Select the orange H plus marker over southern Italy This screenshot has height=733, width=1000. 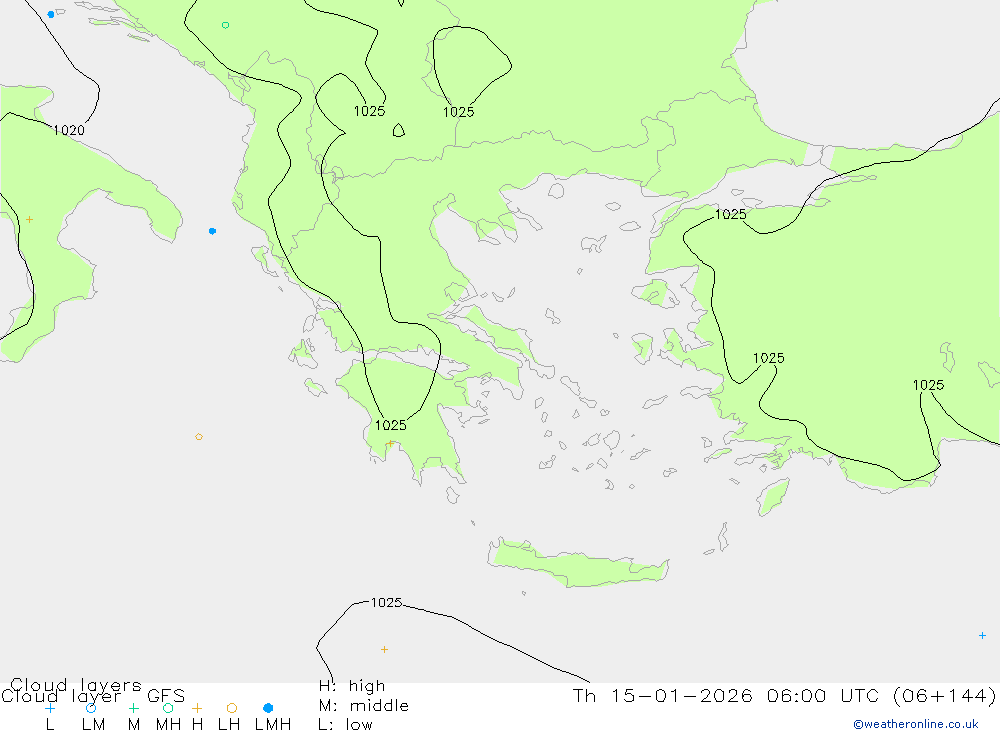tap(29, 219)
